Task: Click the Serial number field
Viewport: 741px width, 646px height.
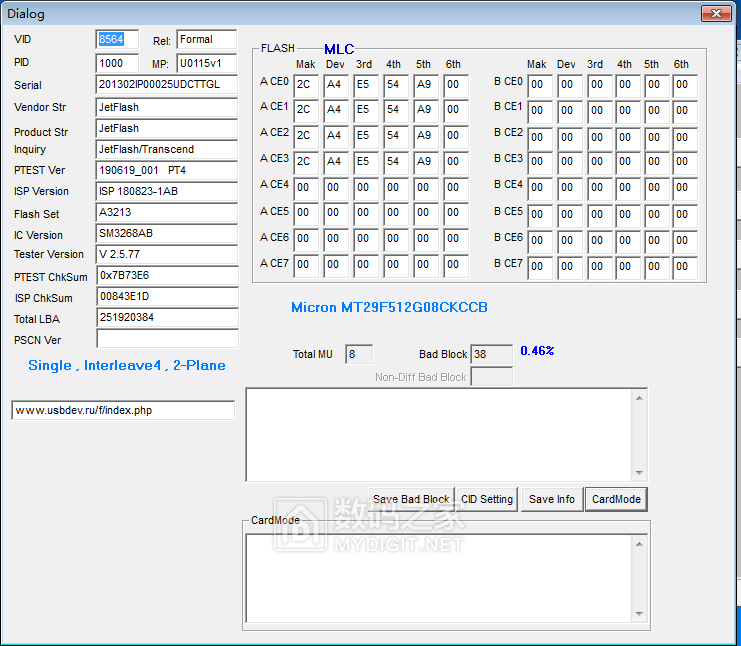Action: tap(167, 85)
